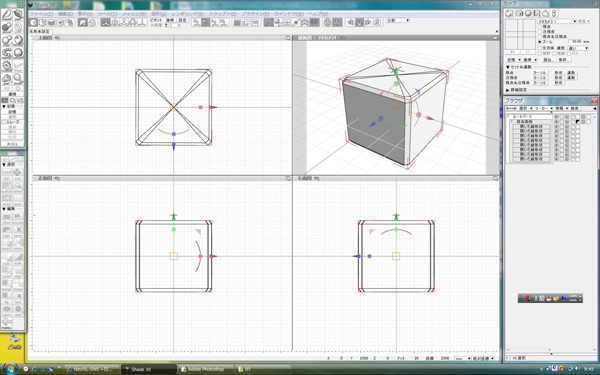Viewport: 600px width, 375px height.
Task: Click the メッシュ button in toolbox
Action: 12,145
